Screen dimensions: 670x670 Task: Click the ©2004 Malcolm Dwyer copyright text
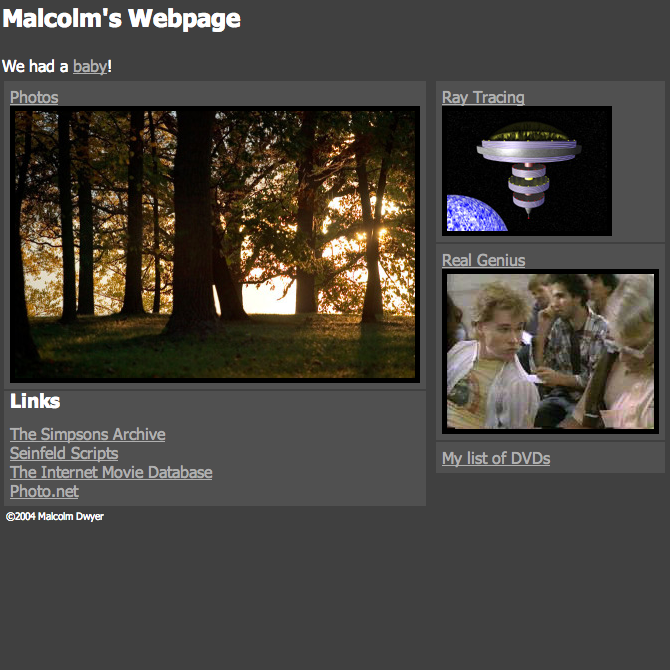(x=55, y=517)
